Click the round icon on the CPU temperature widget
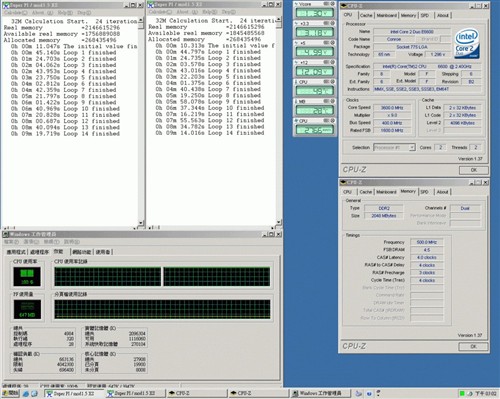This screenshot has width=500, height=399. click(x=332, y=82)
